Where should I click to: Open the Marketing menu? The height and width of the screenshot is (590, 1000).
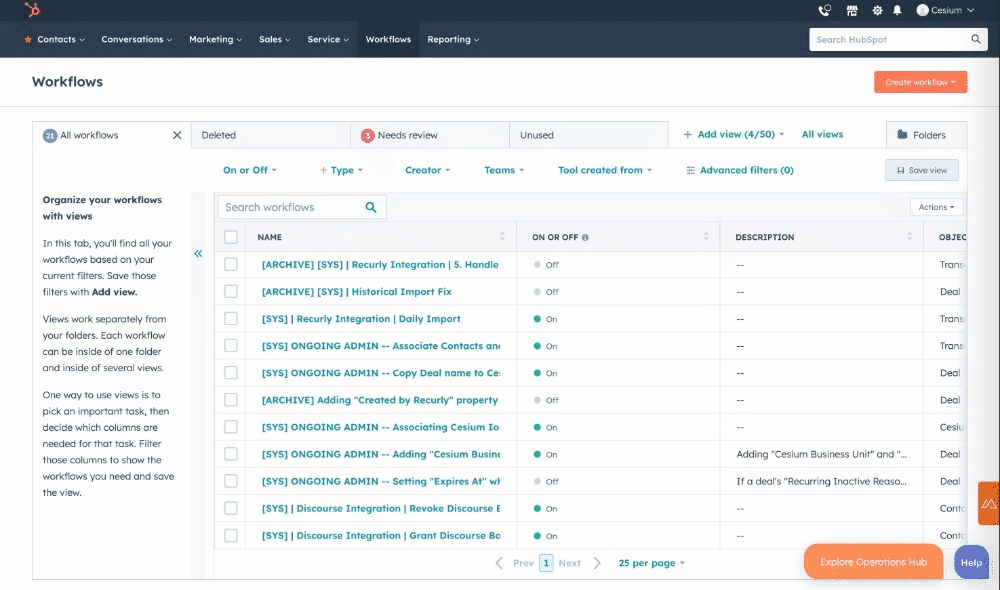[215, 40]
